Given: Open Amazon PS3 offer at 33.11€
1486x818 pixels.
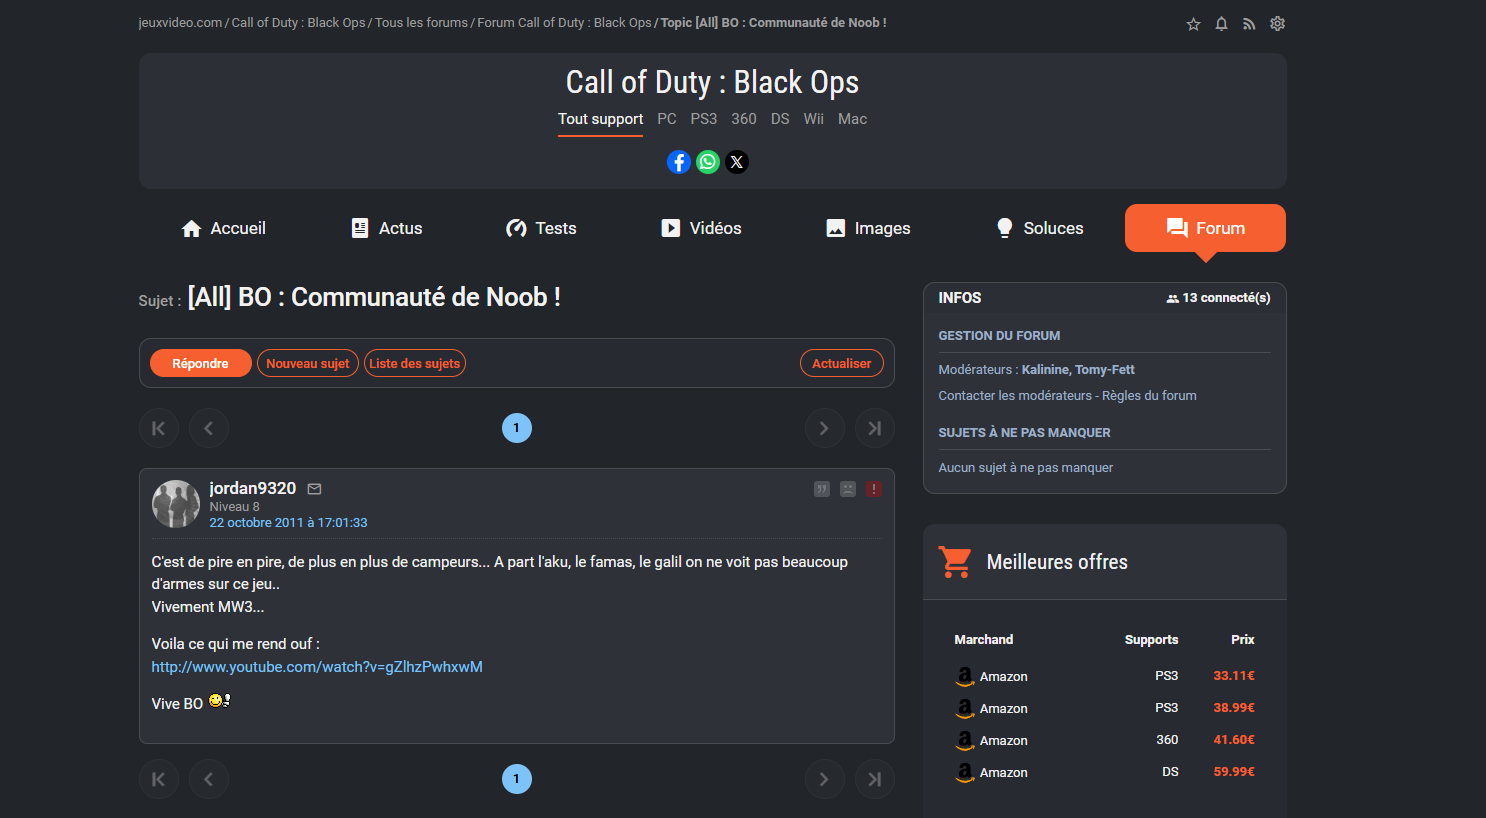Looking at the screenshot, I should click(x=1105, y=676).
